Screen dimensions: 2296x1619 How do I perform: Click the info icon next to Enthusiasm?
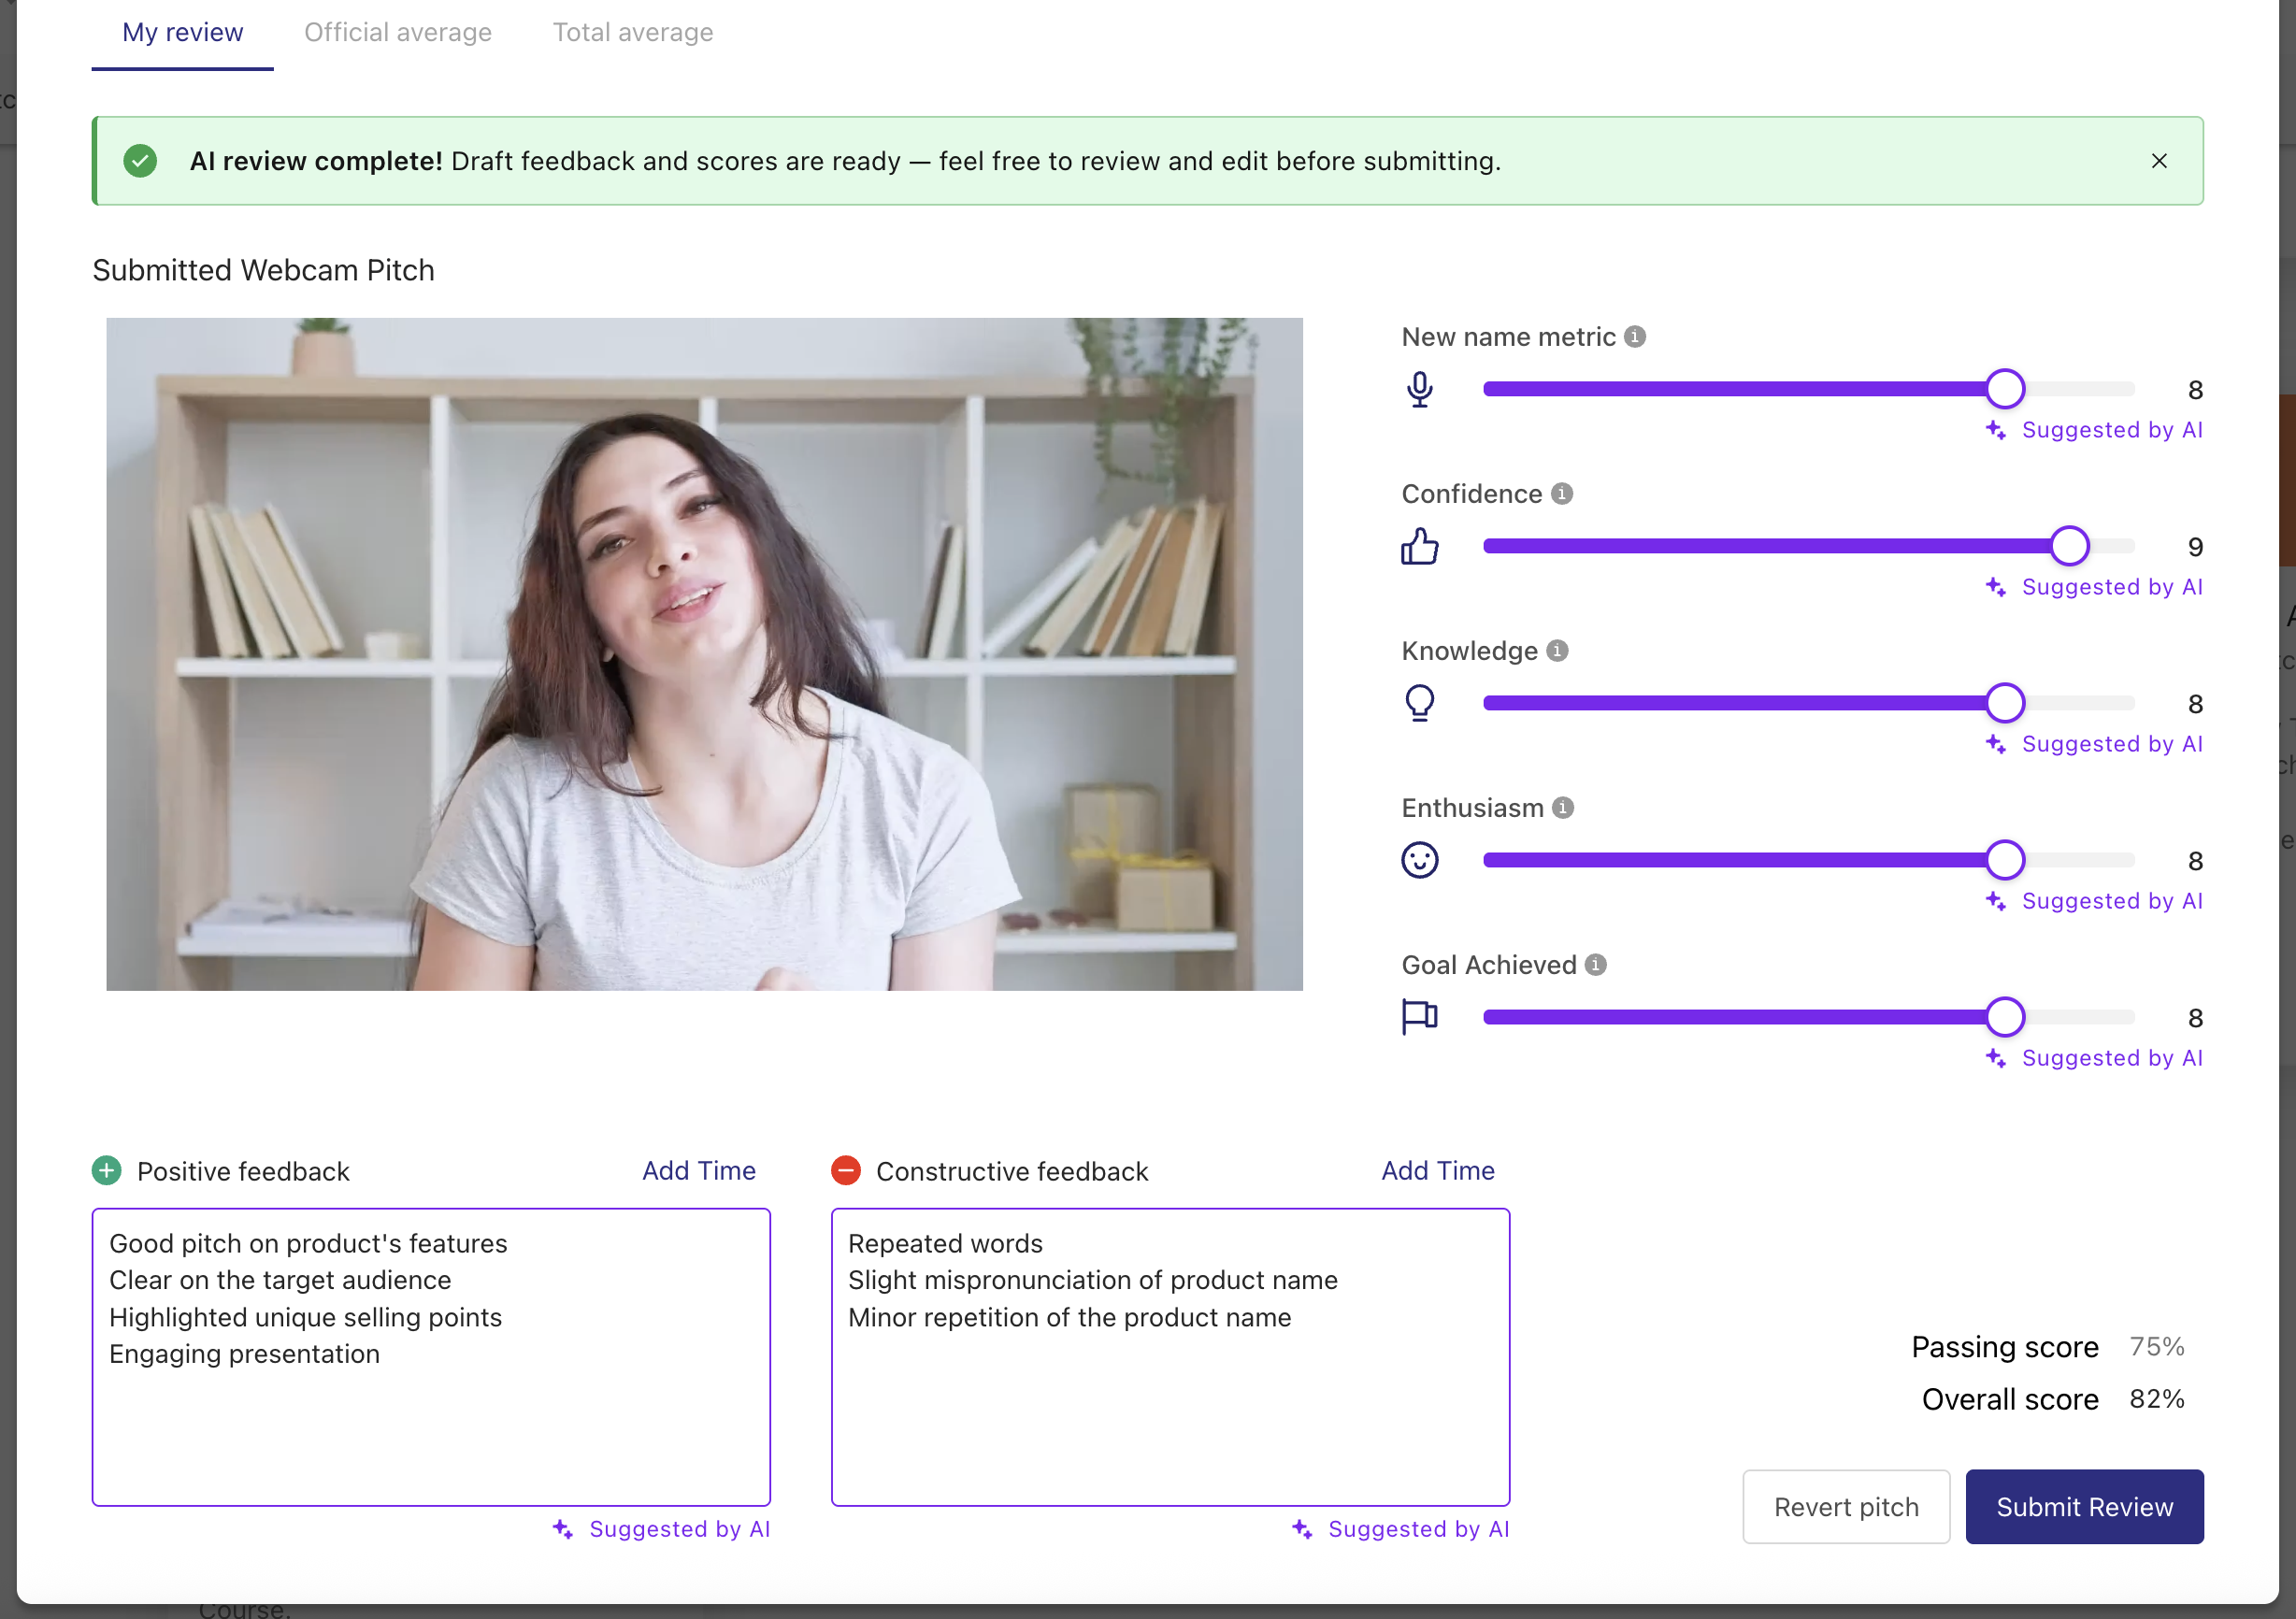point(1563,808)
